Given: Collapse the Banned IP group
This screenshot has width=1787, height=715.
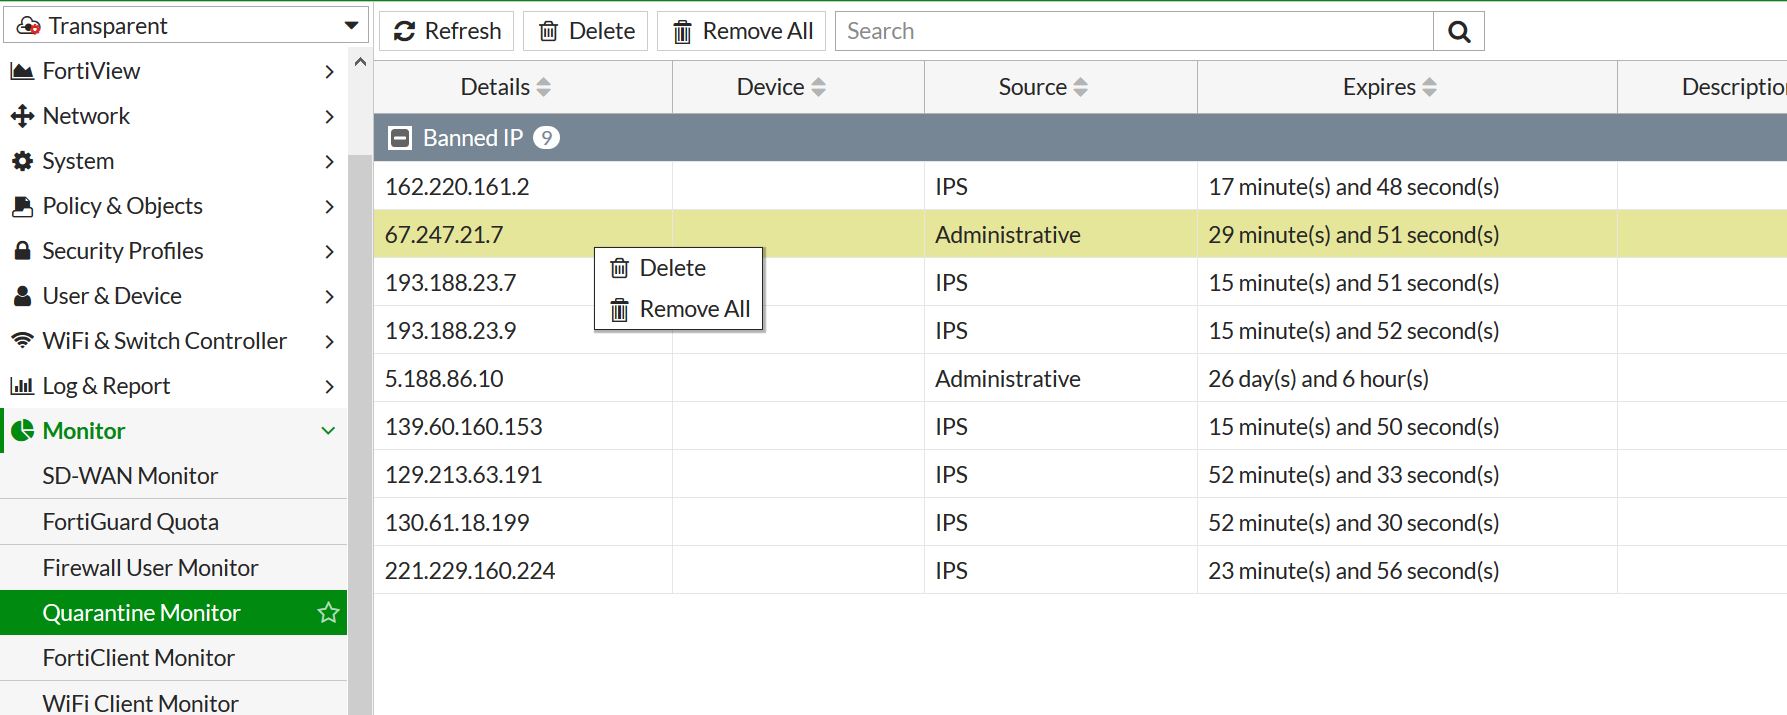Looking at the screenshot, I should coord(400,138).
